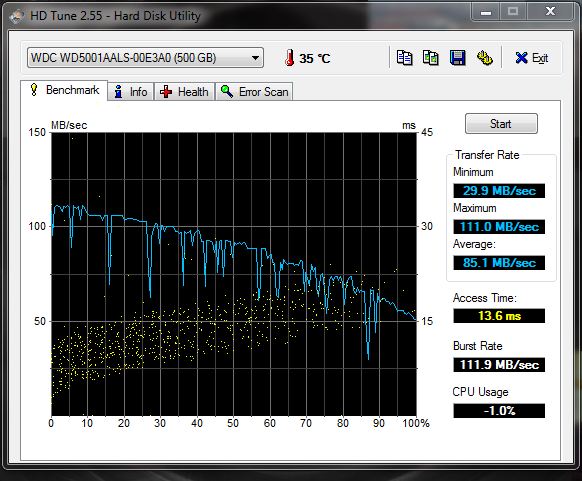This screenshot has height=481, width=582.
Task: Click the MB/sec axis label
Action: tap(69, 125)
